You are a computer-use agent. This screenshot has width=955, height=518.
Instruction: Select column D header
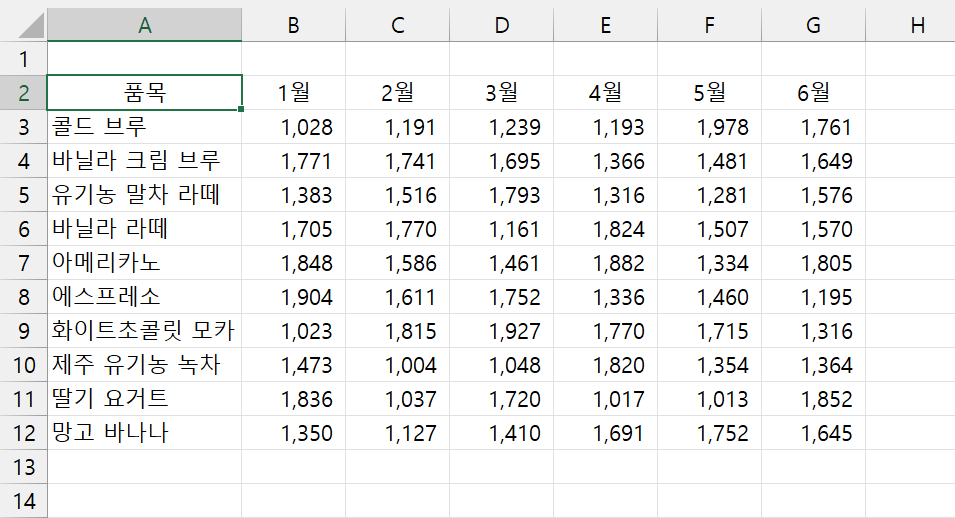[x=501, y=25]
